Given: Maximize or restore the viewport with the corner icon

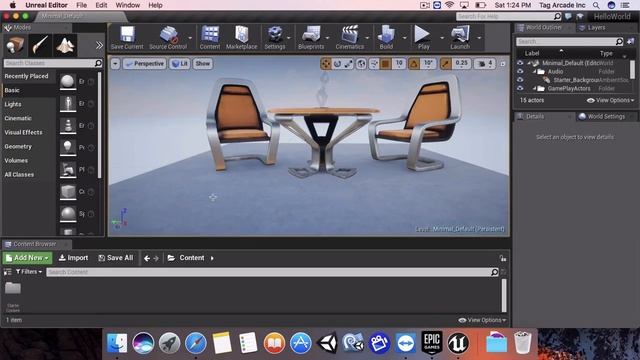Looking at the screenshot, I should point(502,64).
